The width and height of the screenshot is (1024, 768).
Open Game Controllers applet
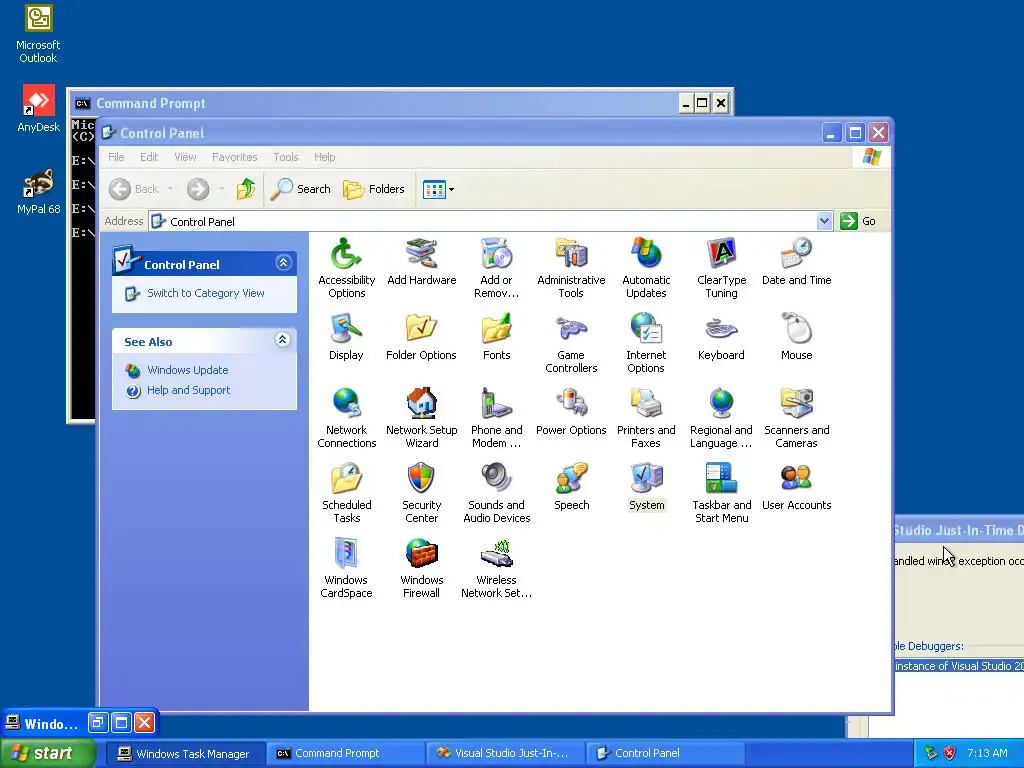[x=571, y=343]
